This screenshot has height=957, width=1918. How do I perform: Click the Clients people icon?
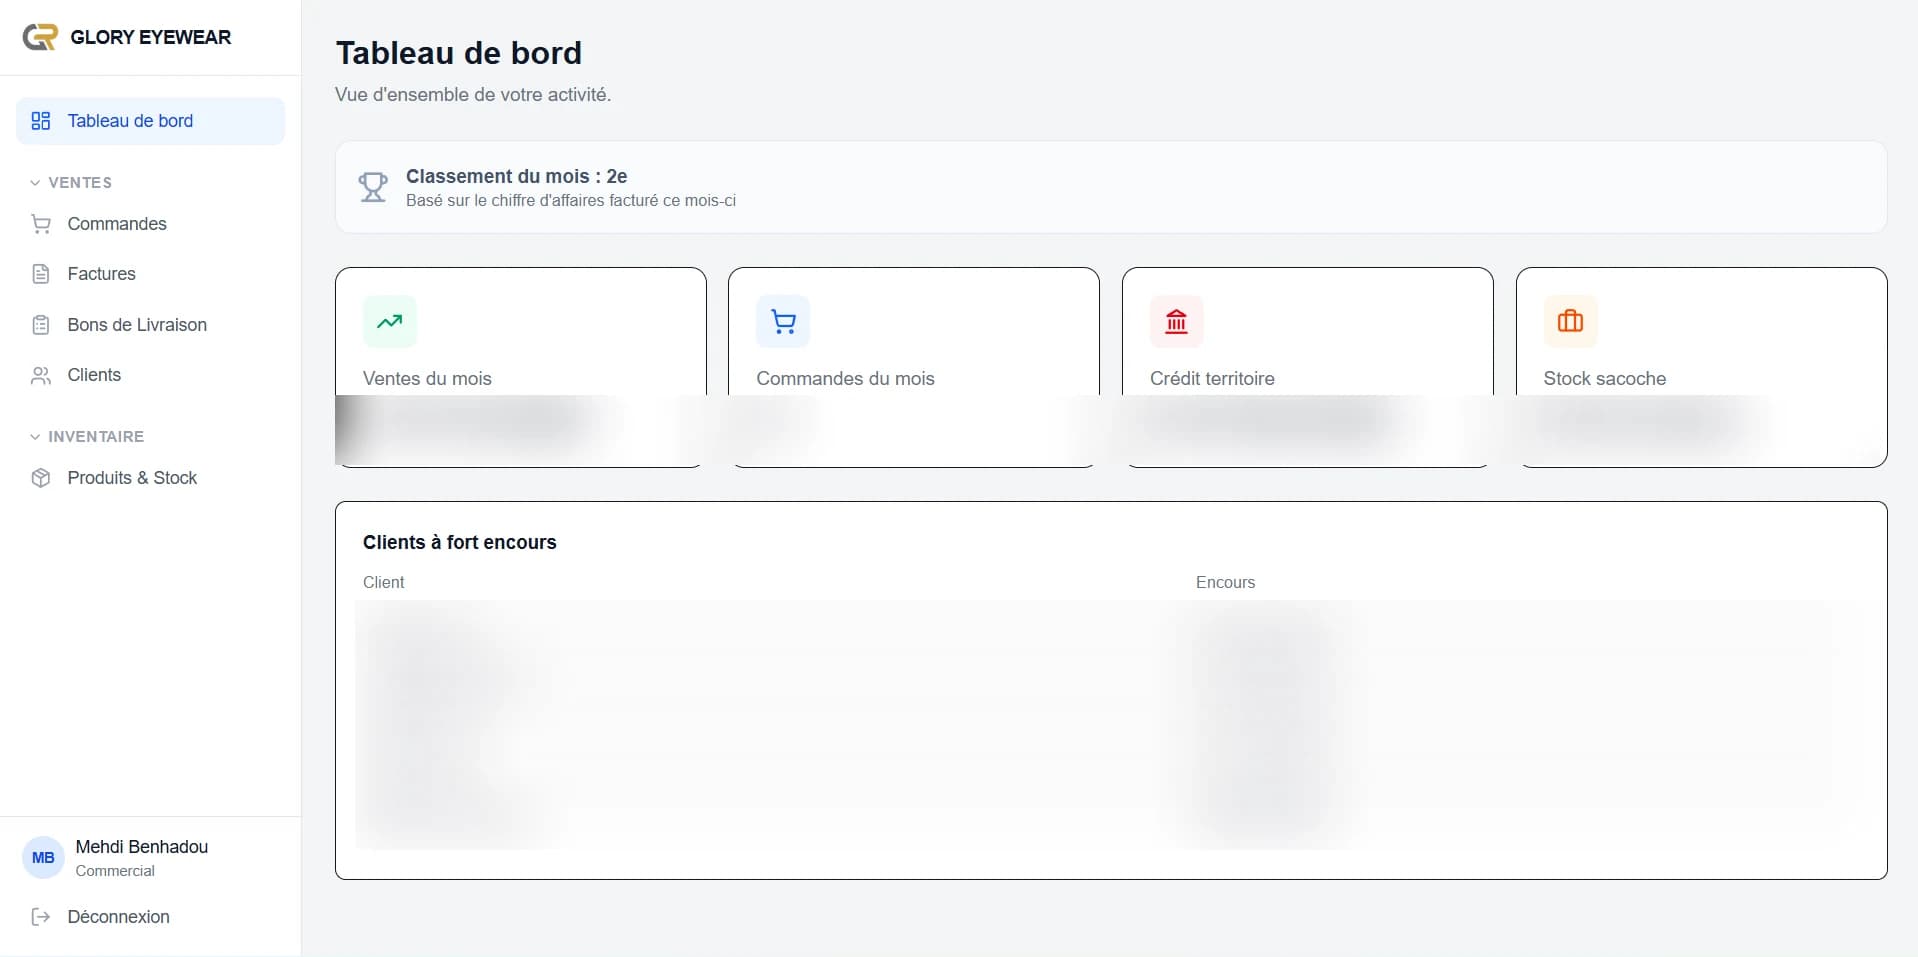41,375
